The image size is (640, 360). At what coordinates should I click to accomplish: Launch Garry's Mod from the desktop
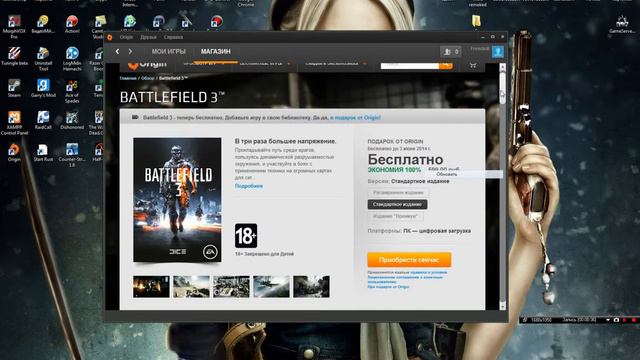pos(43,88)
